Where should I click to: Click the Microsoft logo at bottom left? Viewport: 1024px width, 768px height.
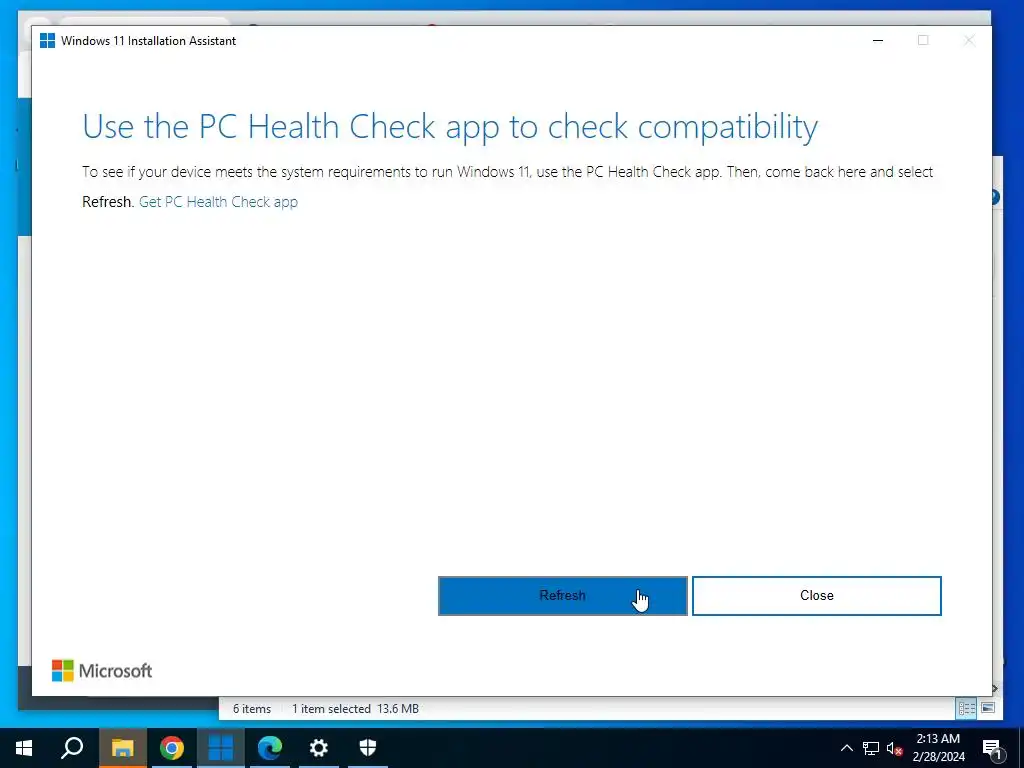tap(102, 671)
